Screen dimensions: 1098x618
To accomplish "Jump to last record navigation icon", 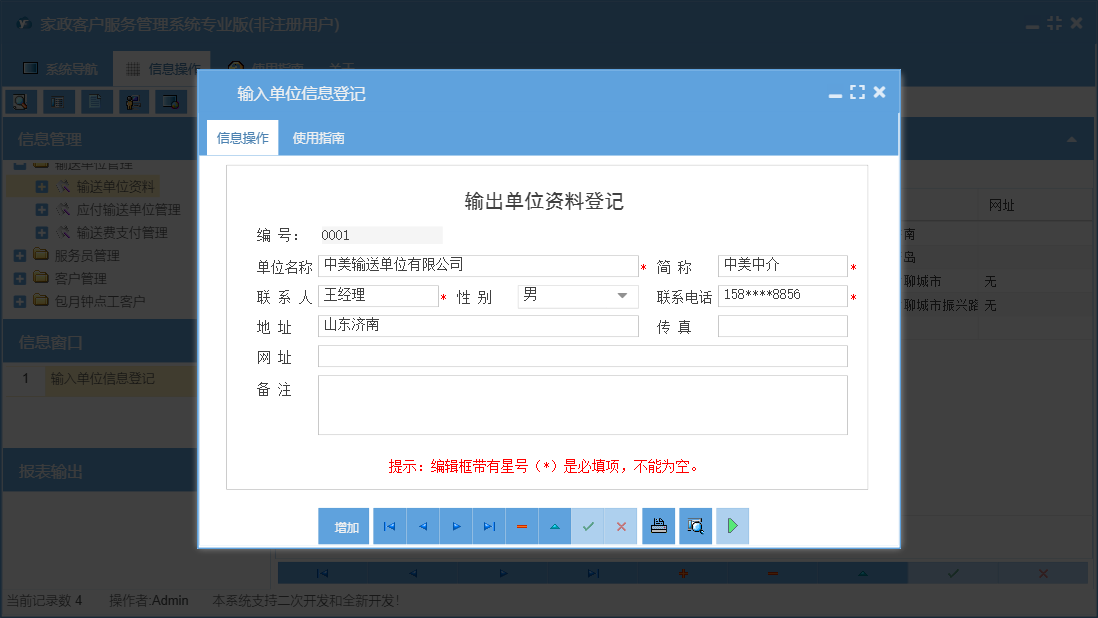I will tap(488, 525).
